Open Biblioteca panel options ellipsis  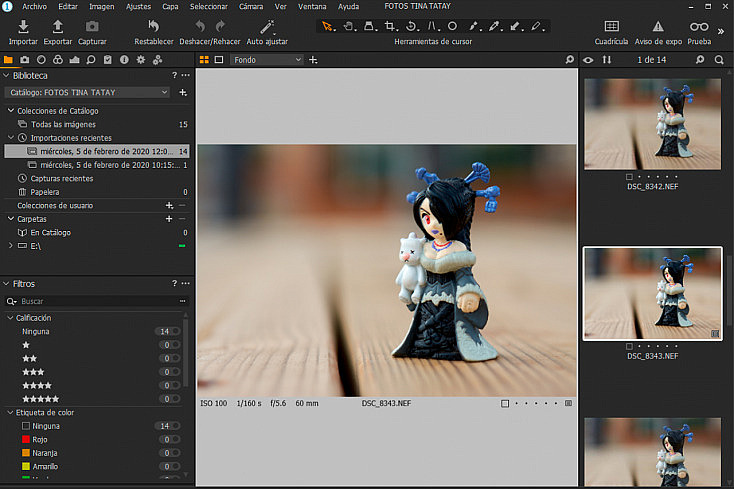pyautogui.click(x=186, y=75)
